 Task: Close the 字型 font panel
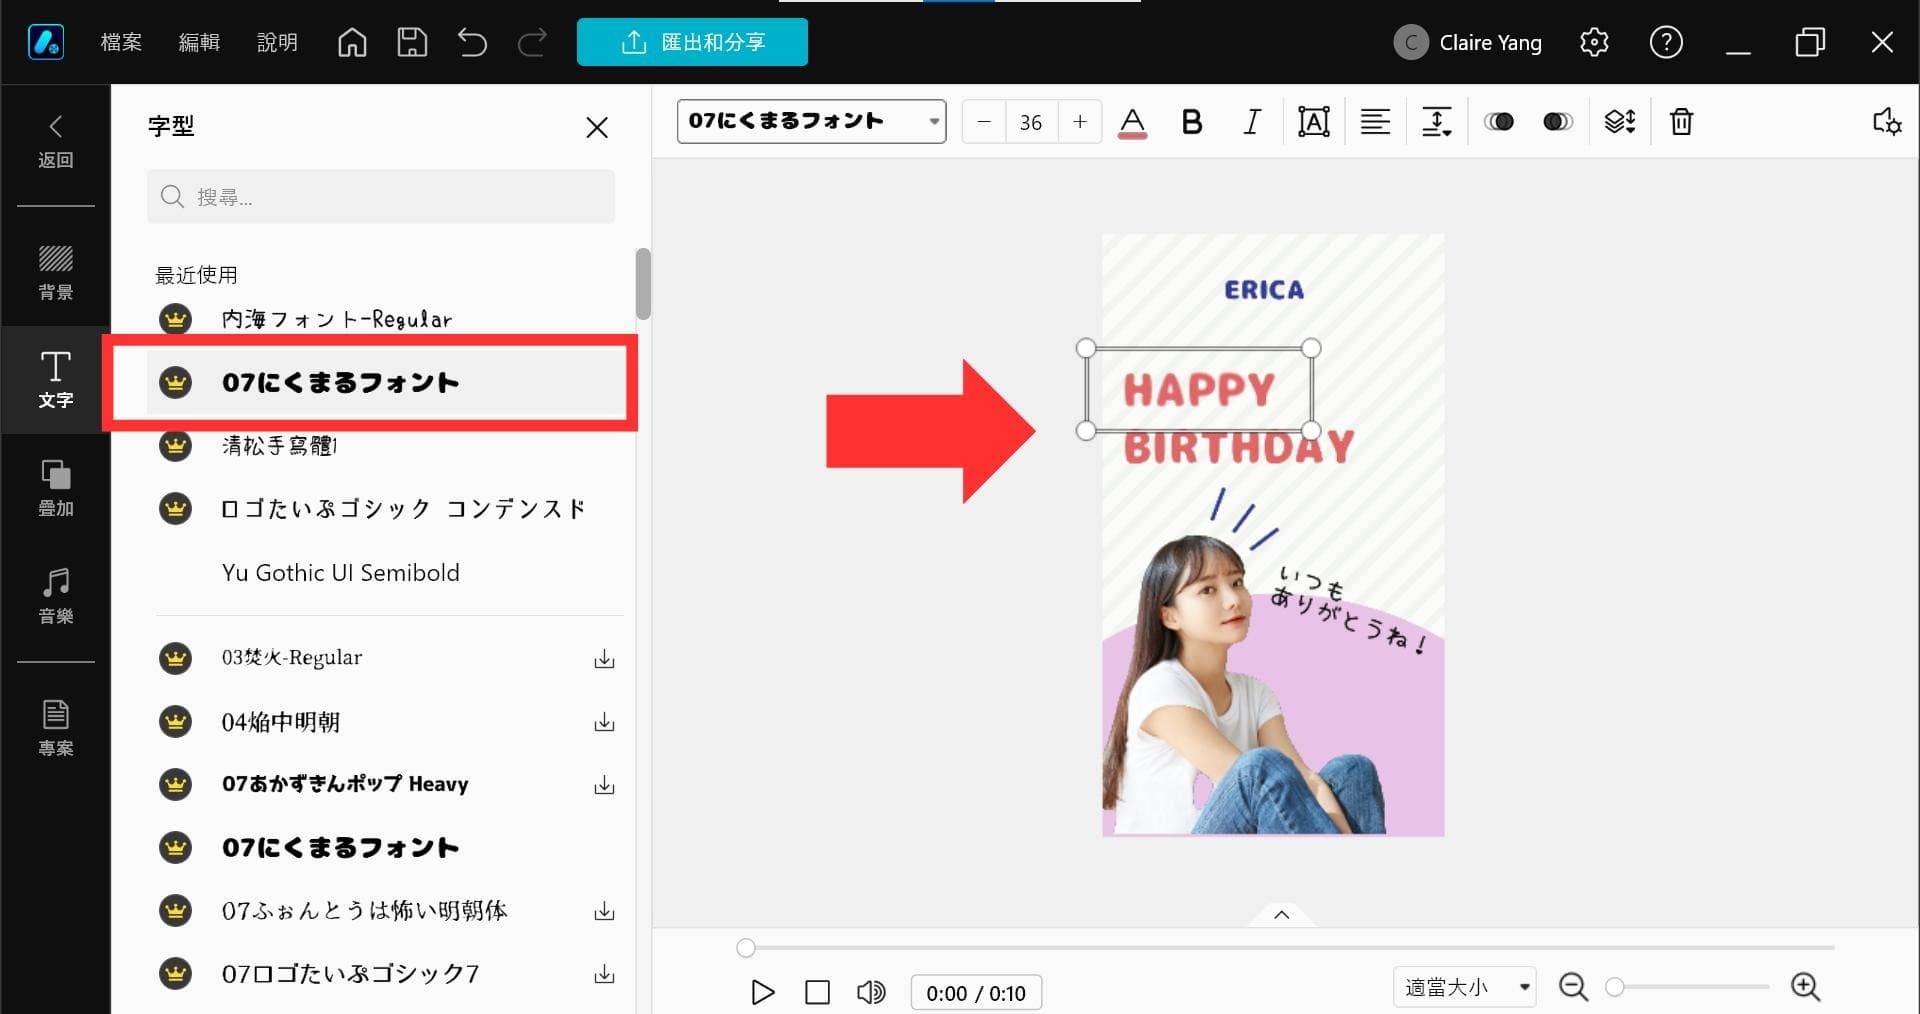point(597,127)
